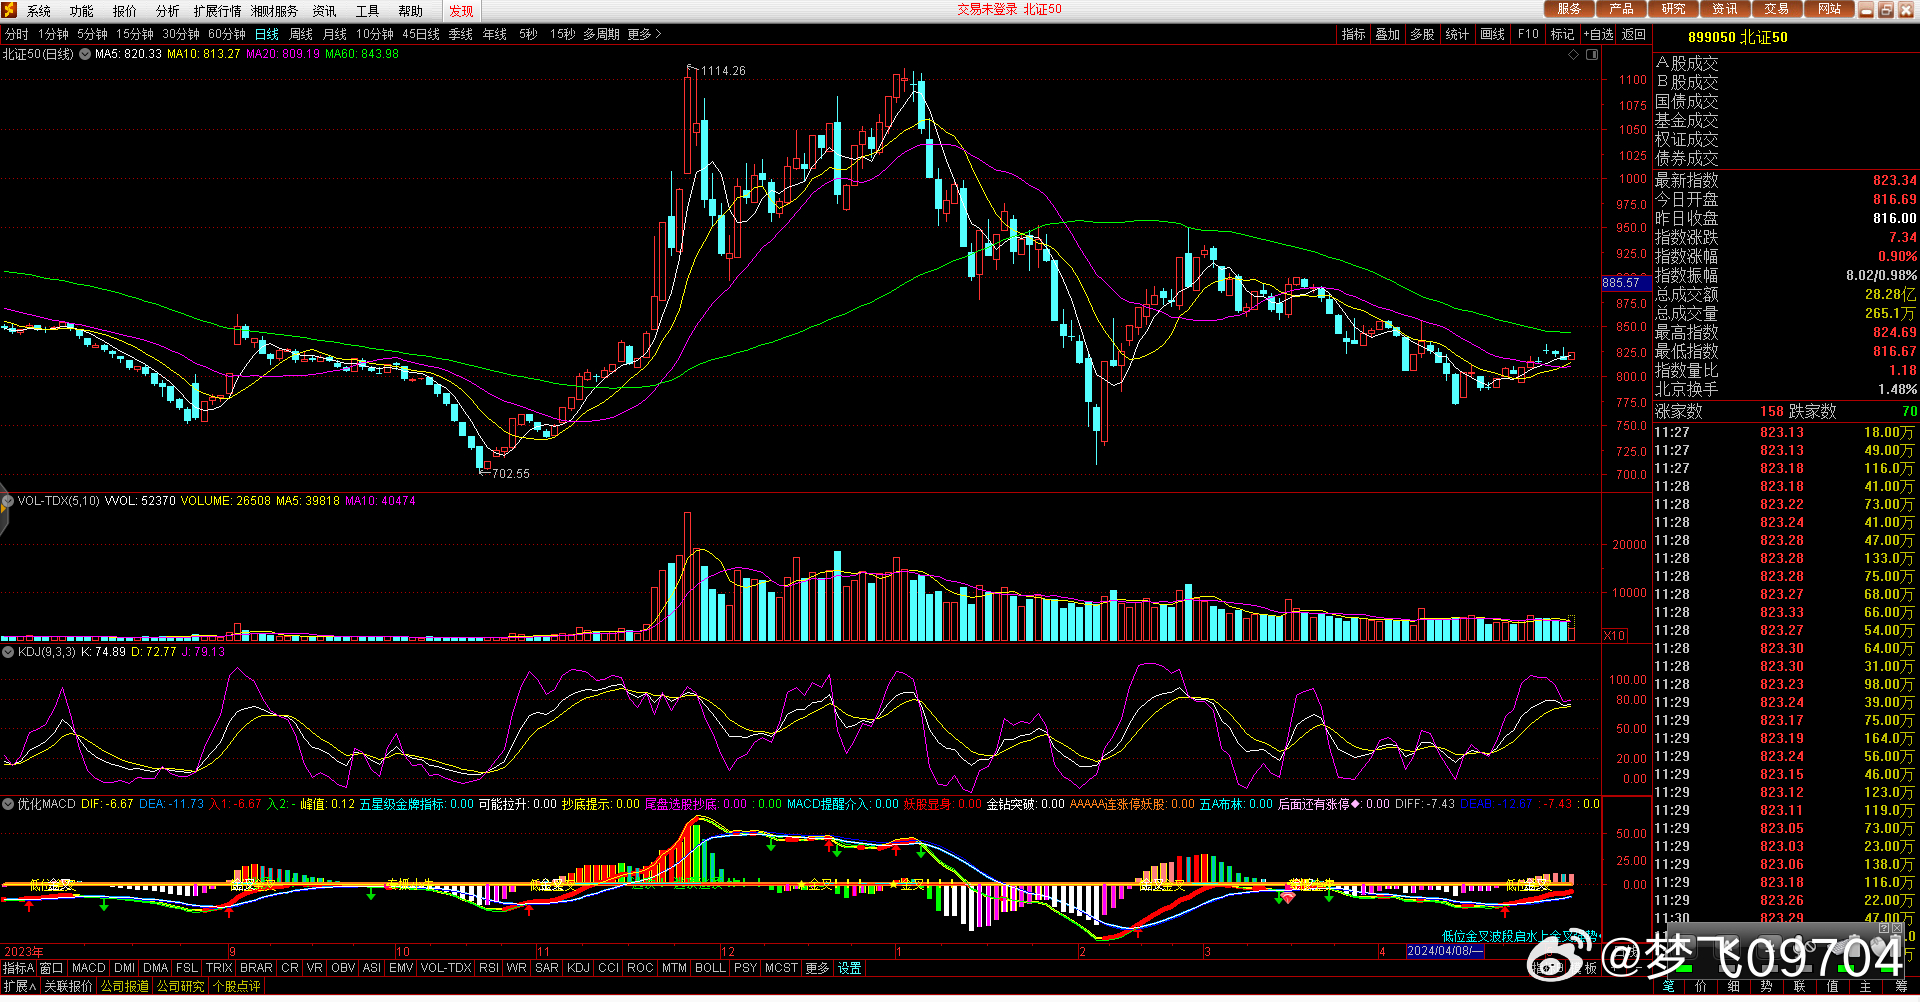Expand the 扩展 panel at bottom left

click(19, 986)
